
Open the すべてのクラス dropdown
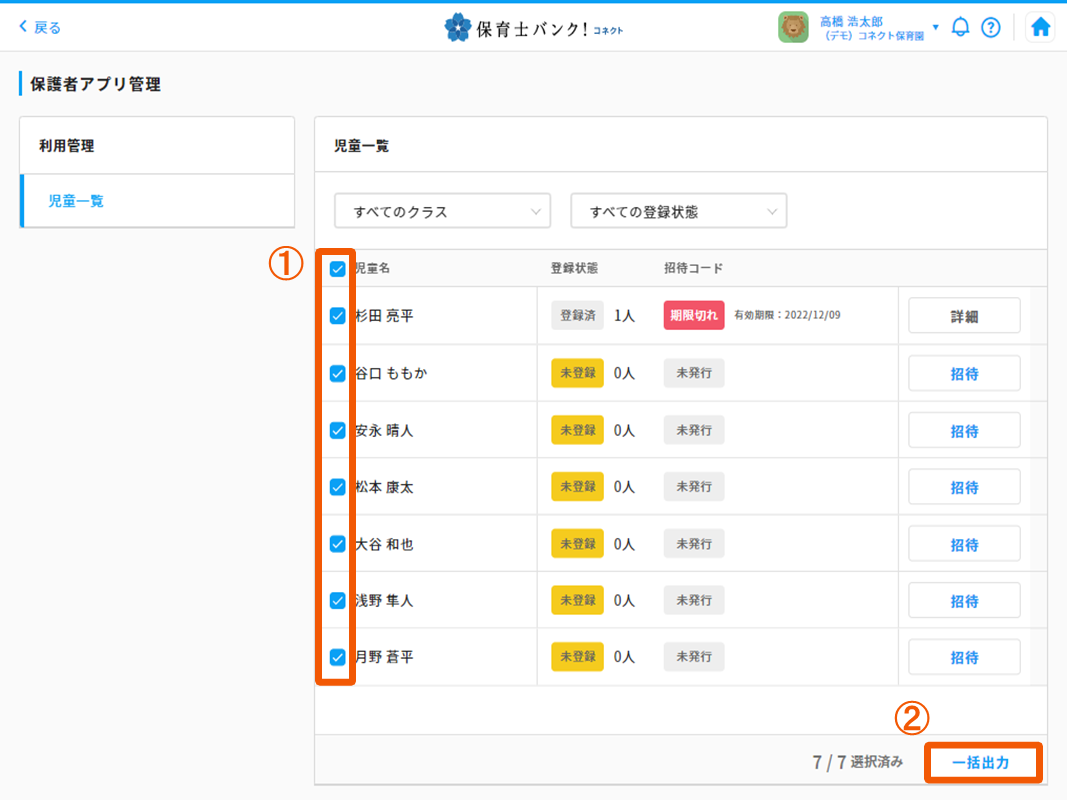442,212
